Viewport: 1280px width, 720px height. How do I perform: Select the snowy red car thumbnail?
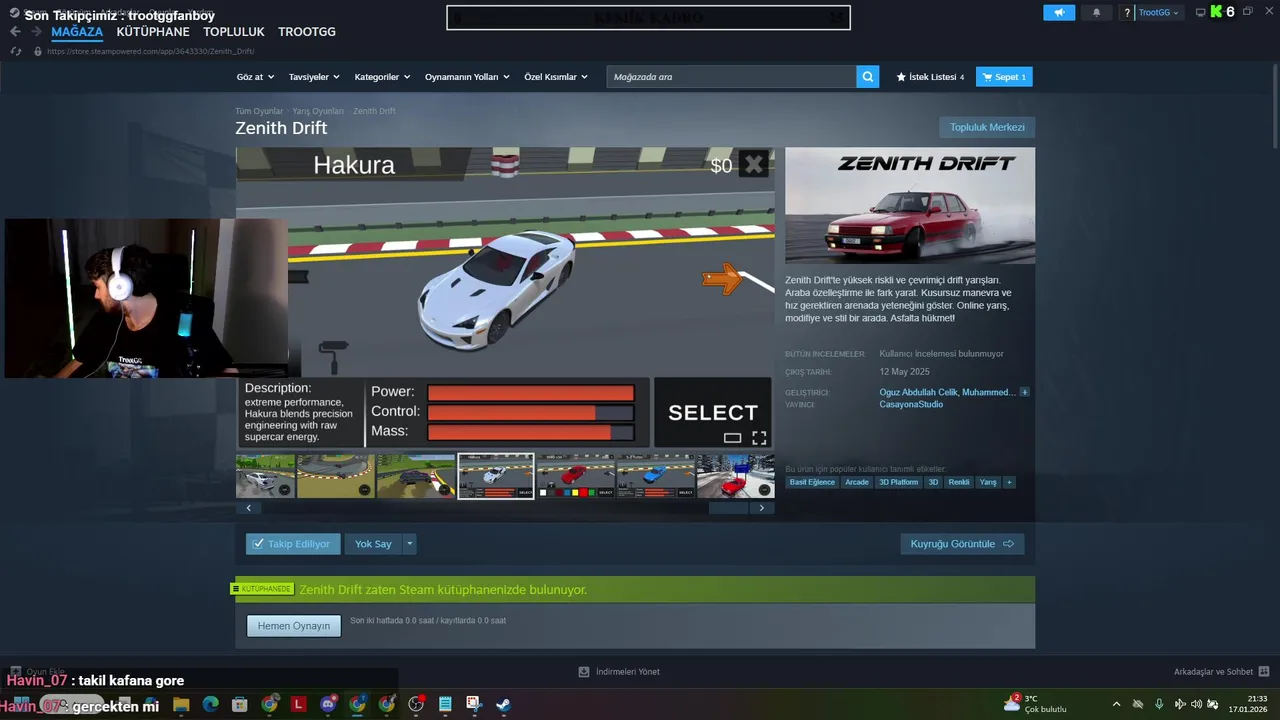736,476
